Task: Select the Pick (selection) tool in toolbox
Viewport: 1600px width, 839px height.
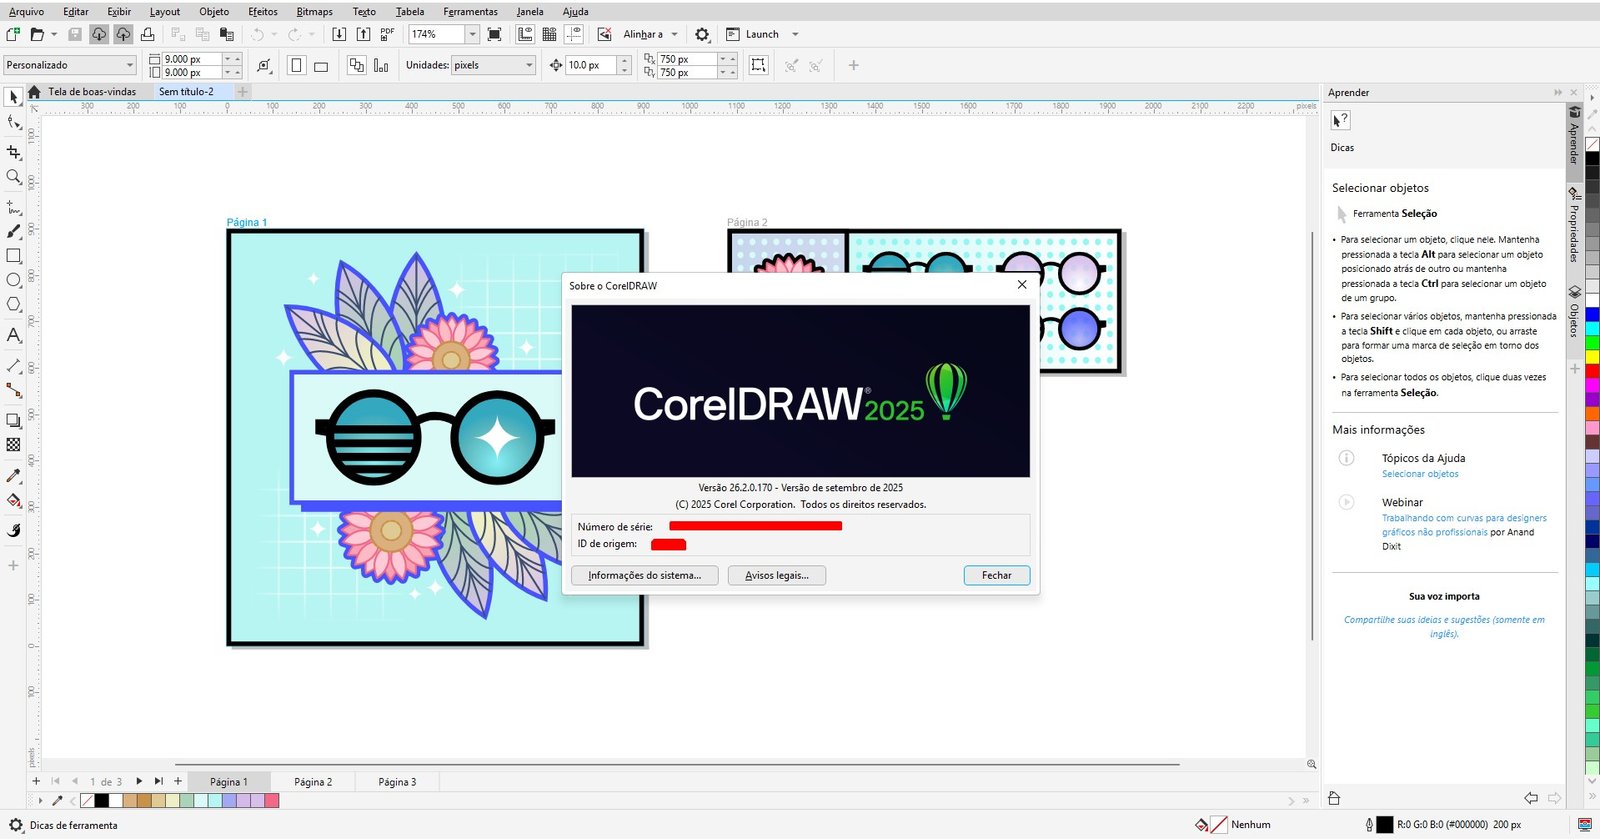Action: 13,97
